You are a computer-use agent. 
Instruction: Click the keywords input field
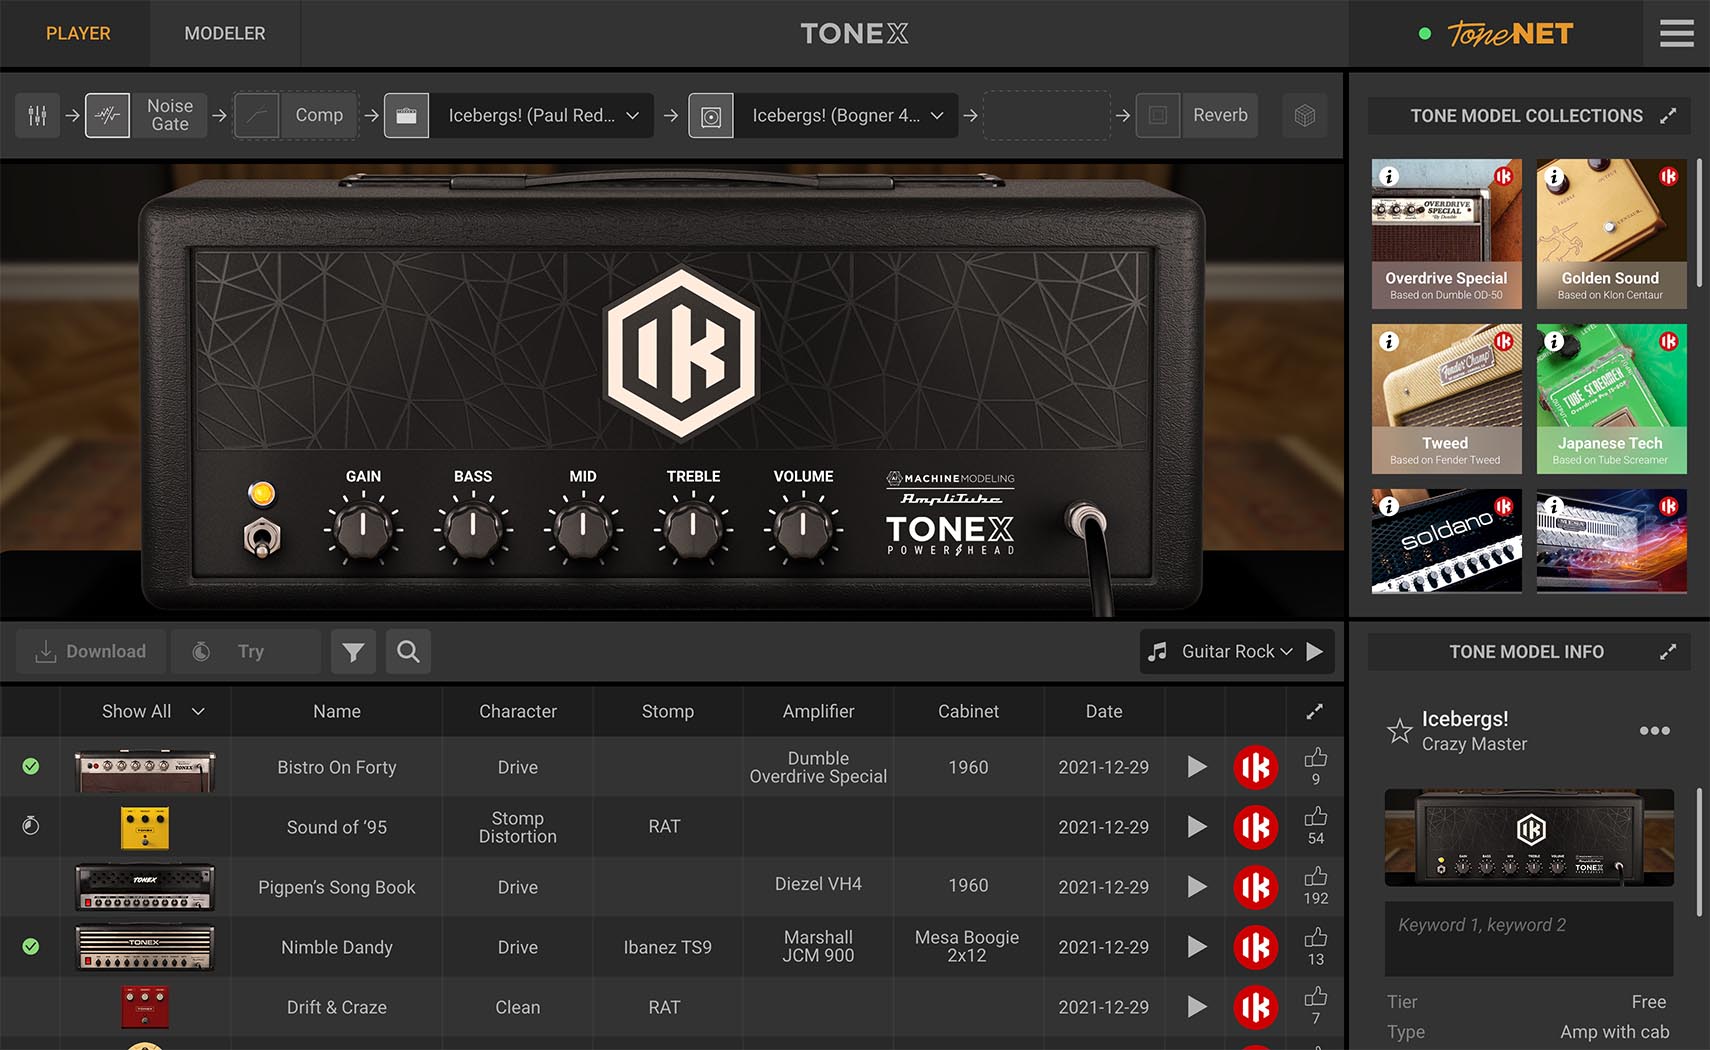tap(1529, 939)
